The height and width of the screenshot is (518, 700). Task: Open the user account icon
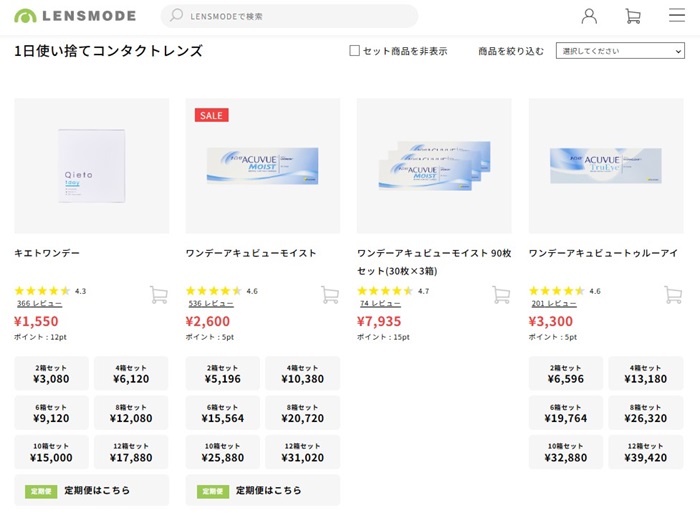coord(589,16)
